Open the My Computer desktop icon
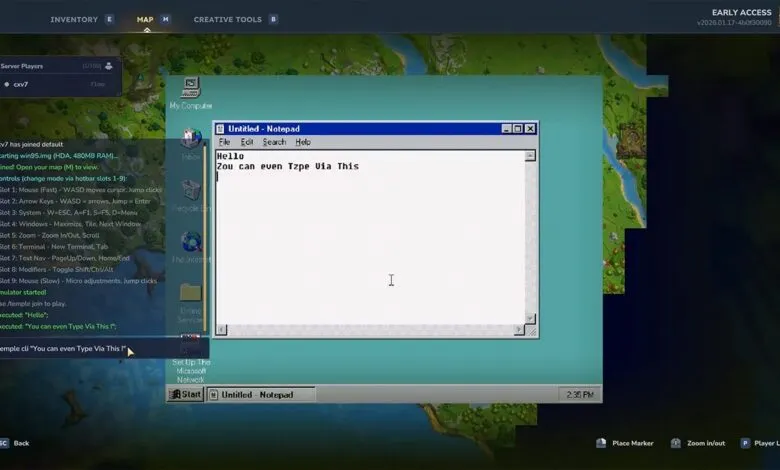The image size is (780, 470). tap(191, 93)
